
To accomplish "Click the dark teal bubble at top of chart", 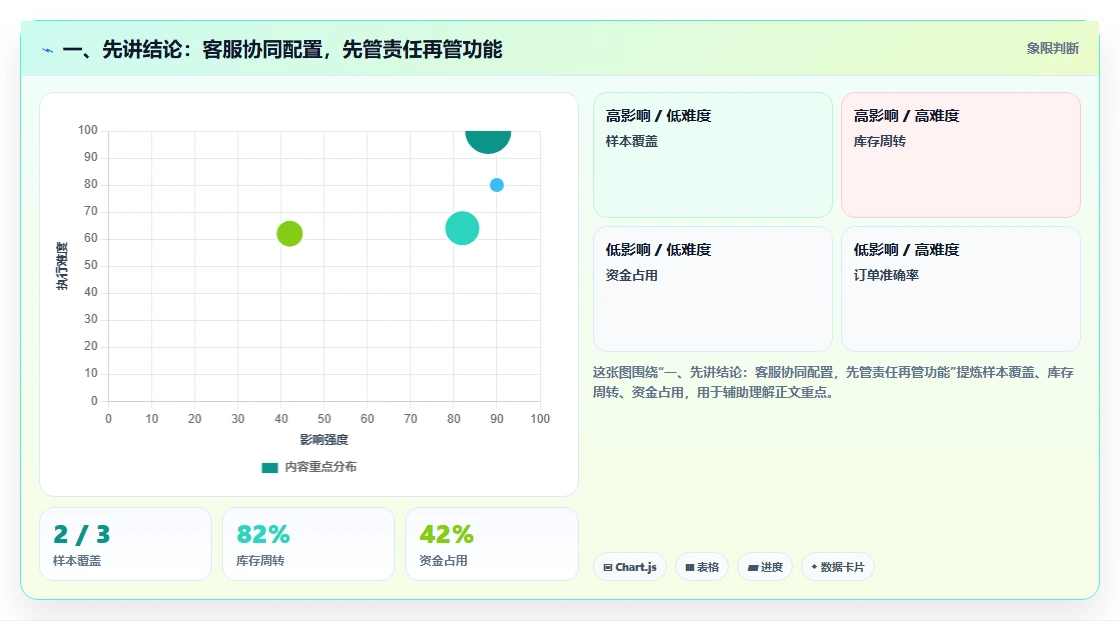I will click(x=488, y=141).
